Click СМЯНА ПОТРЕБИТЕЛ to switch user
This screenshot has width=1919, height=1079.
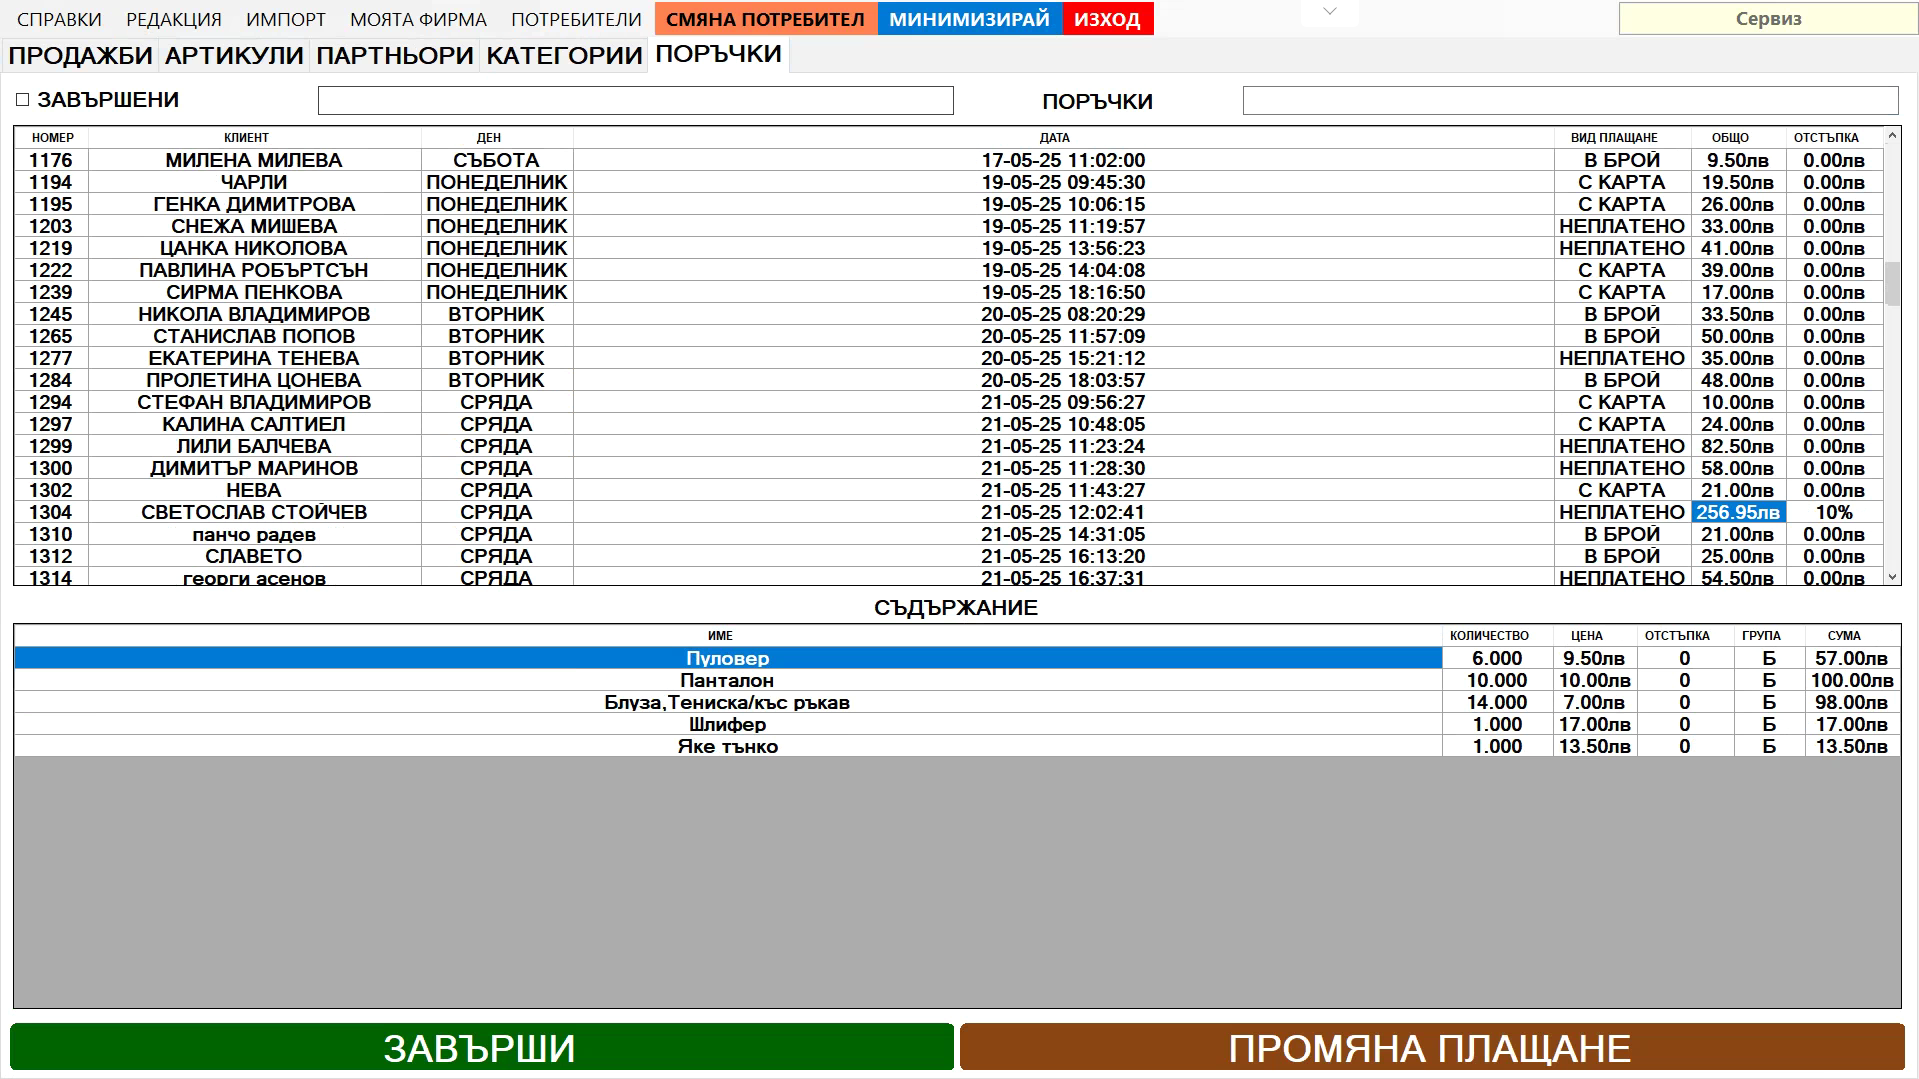tap(766, 18)
